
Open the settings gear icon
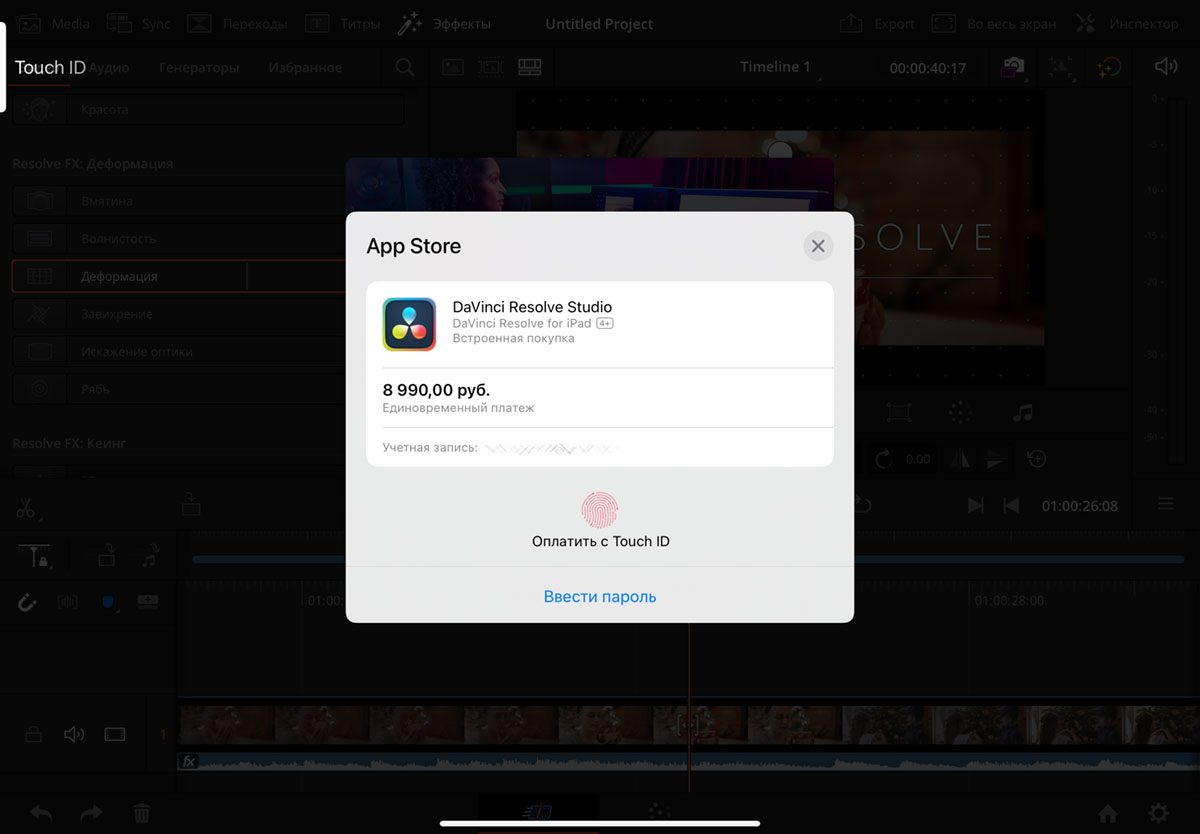tap(1158, 812)
